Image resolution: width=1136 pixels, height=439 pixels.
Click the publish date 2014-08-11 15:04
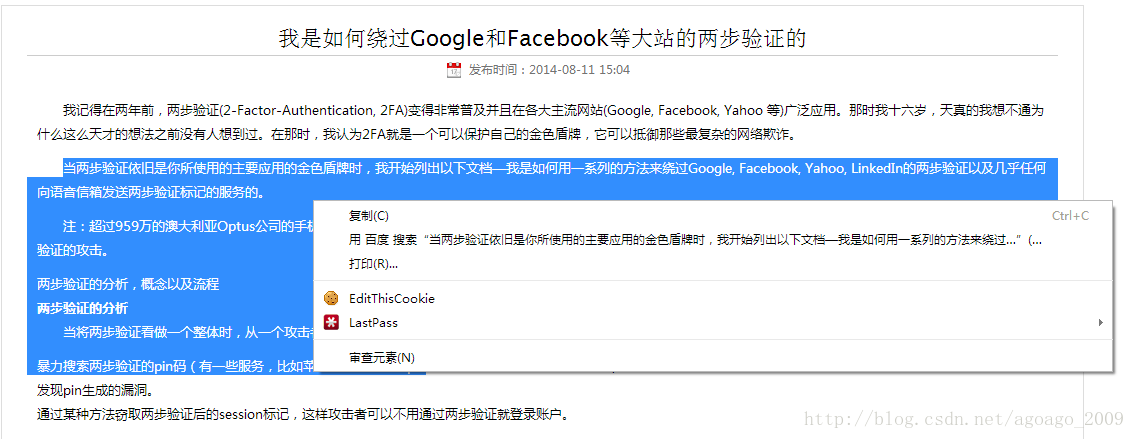pos(580,70)
